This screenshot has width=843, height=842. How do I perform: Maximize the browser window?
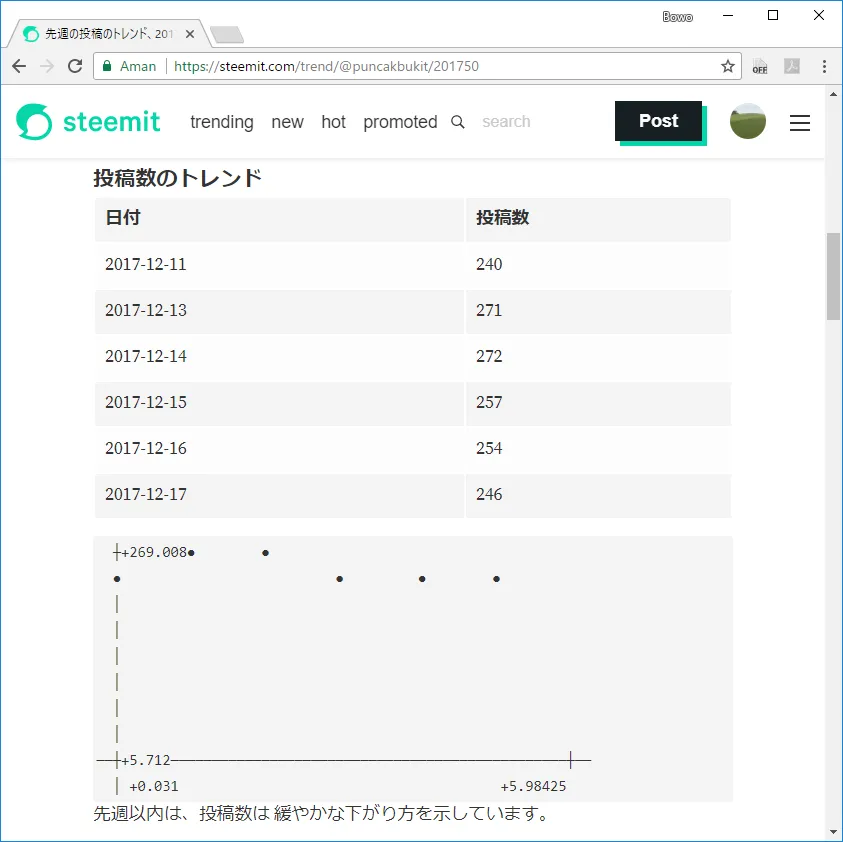(x=773, y=16)
